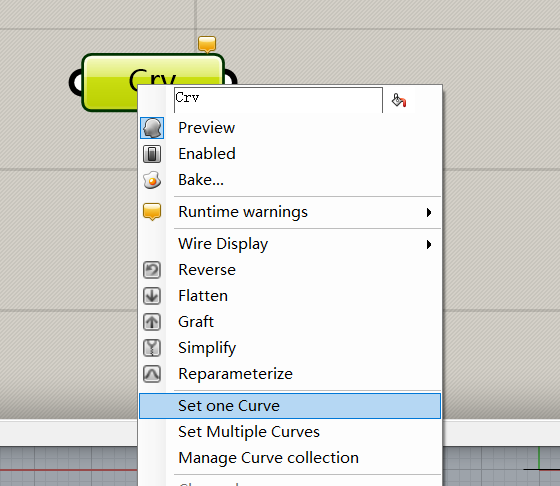This screenshot has width=560, height=486.
Task: Toggle Flatten on the parameter
Action: [290, 296]
